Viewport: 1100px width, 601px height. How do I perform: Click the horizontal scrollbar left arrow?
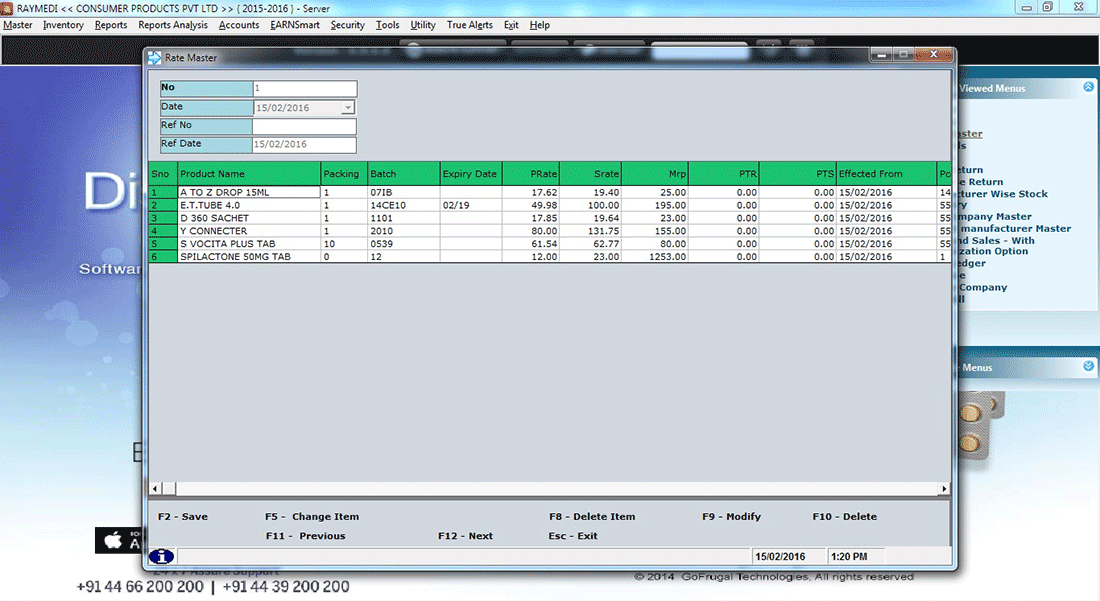pyautogui.click(x=154, y=489)
